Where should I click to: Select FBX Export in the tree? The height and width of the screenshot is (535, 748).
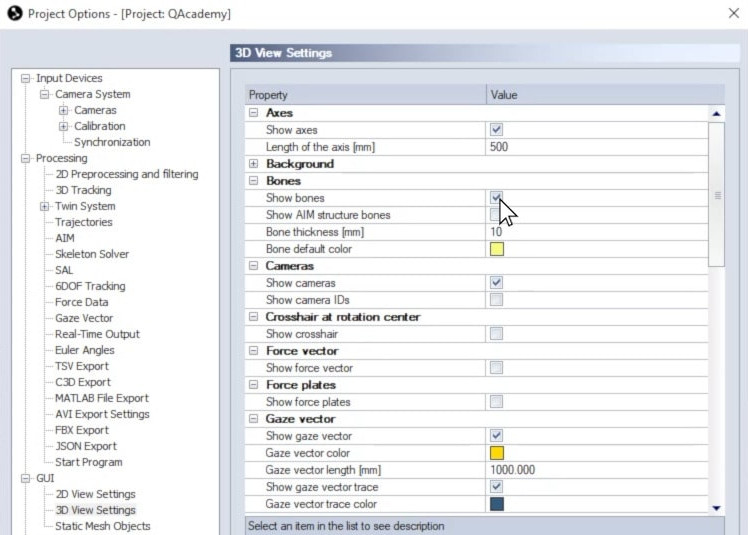(x=82, y=430)
